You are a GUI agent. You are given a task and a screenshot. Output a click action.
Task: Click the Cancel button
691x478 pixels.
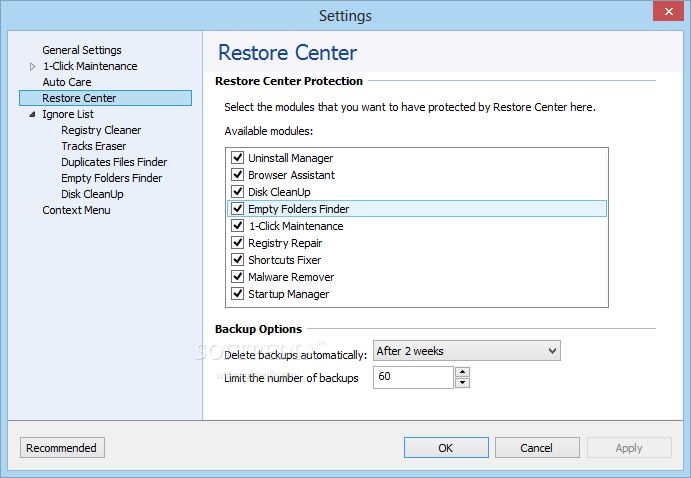coord(537,448)
